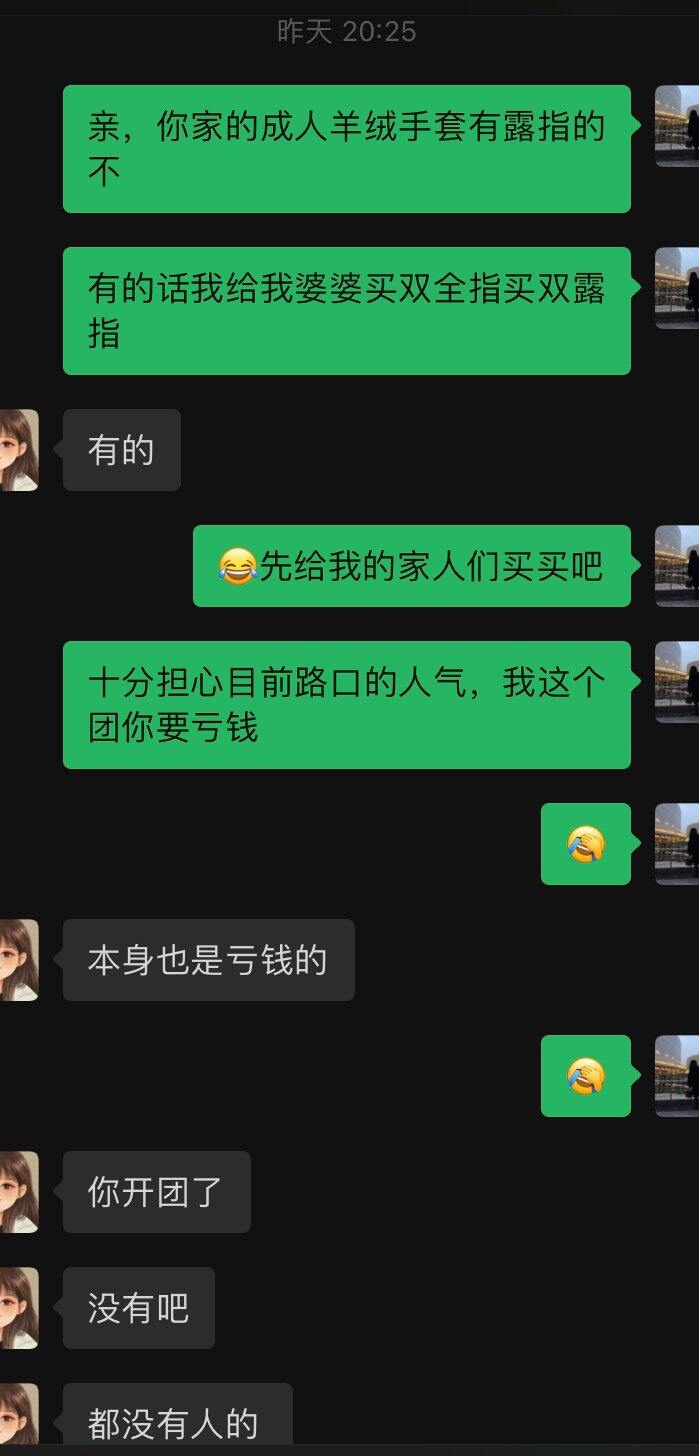699x1456 pixels.
Task: Select the 亲，你家的成人羊绒手套 message bubble
Action: pos(347,149)
